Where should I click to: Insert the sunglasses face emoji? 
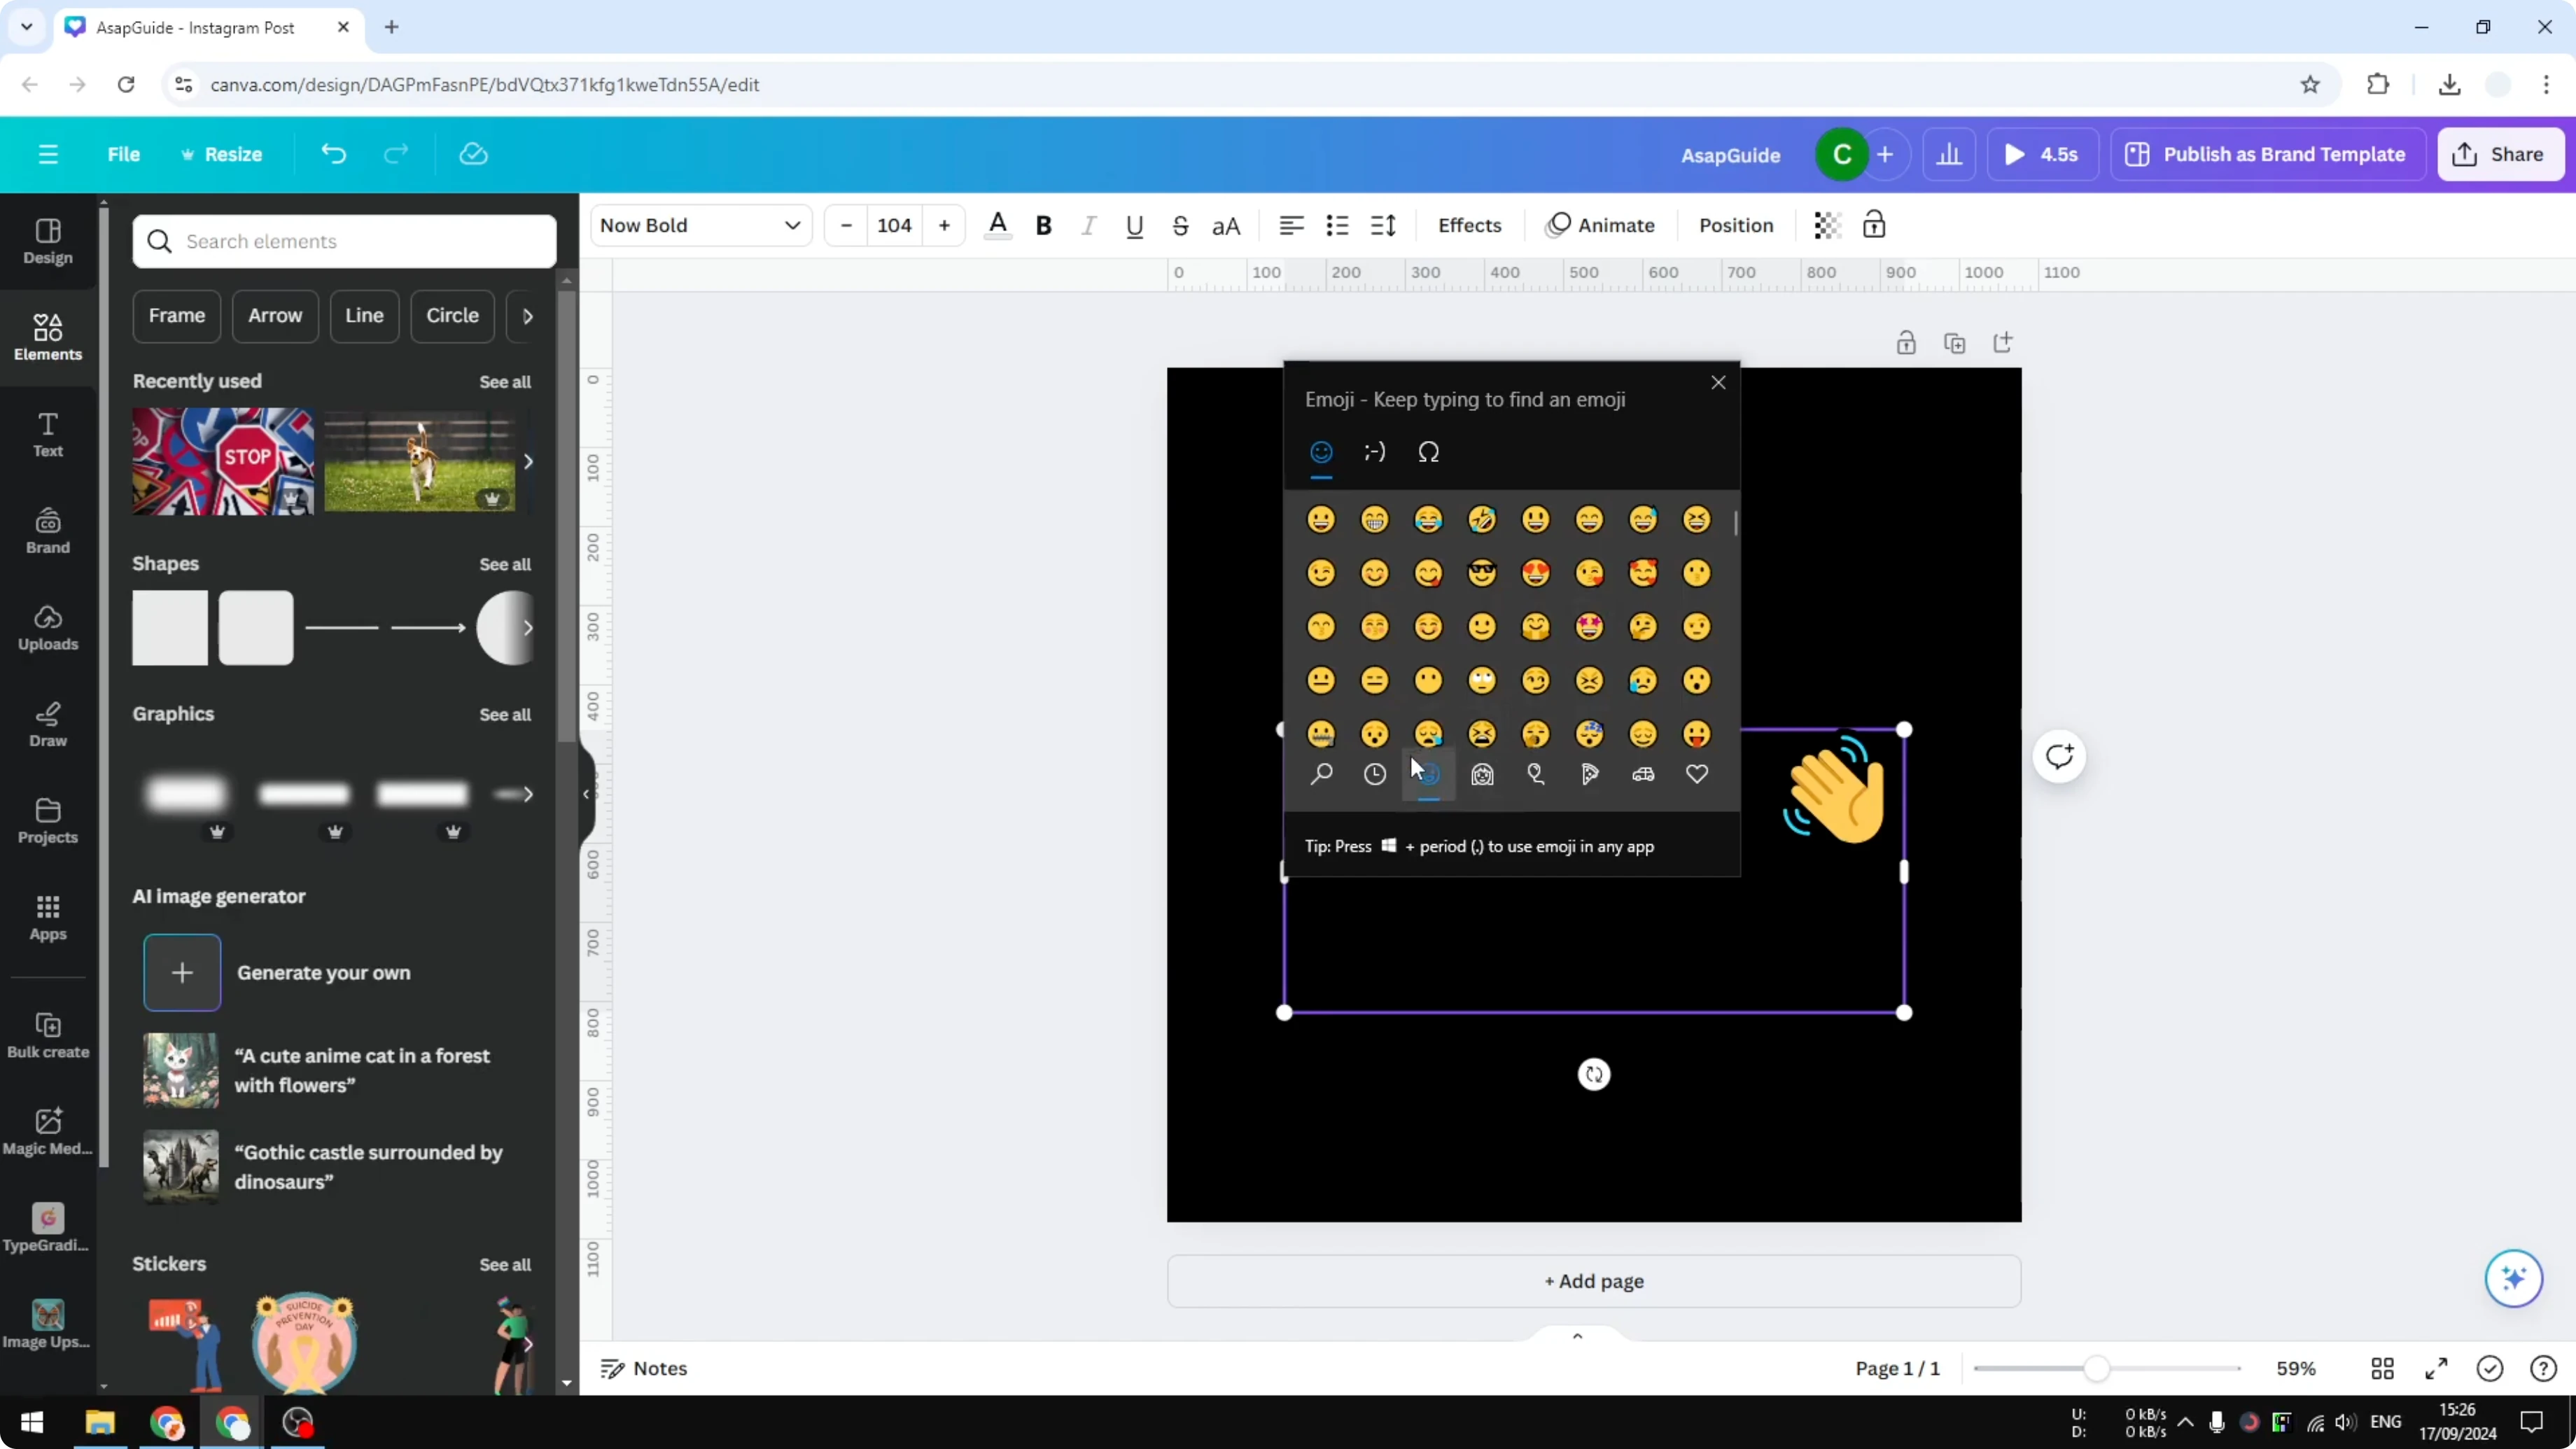point(1482,573)
